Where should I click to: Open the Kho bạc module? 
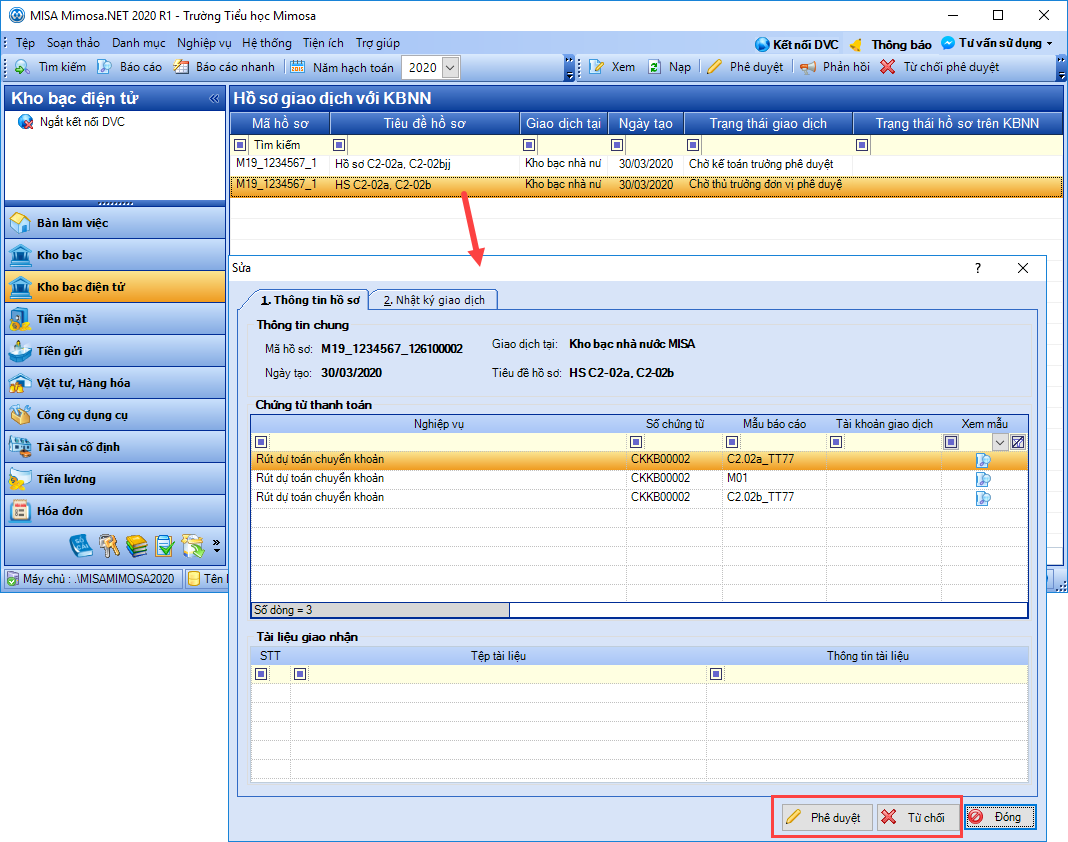(115, 255)
